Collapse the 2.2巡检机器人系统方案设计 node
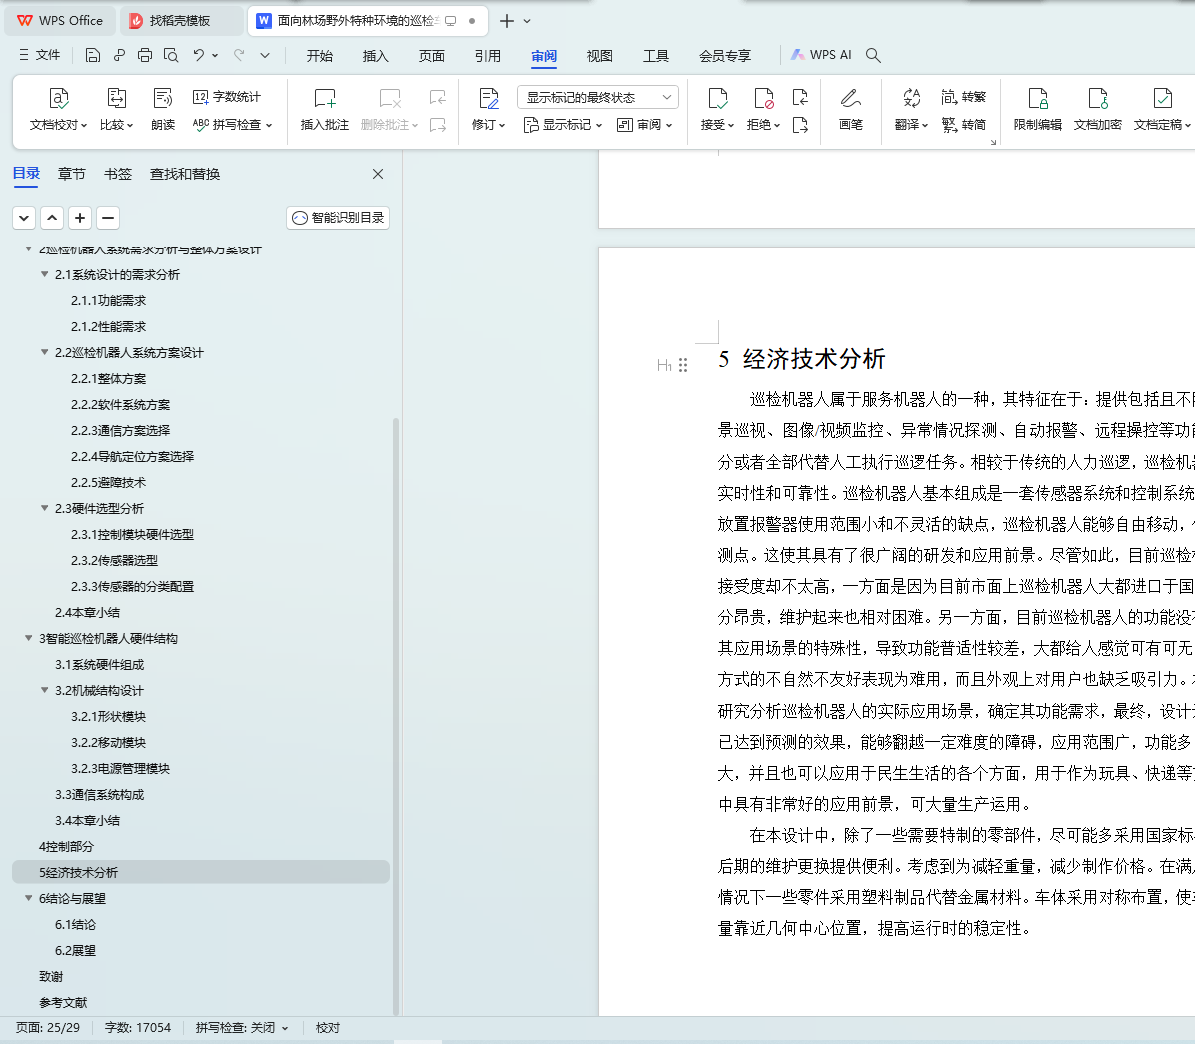Viewport: 1195px width, 1044px height. click(44, 352)
